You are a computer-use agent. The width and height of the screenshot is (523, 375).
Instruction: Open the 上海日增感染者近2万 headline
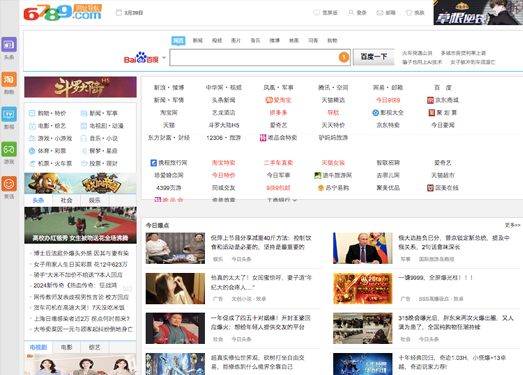(x=82, y=319)
